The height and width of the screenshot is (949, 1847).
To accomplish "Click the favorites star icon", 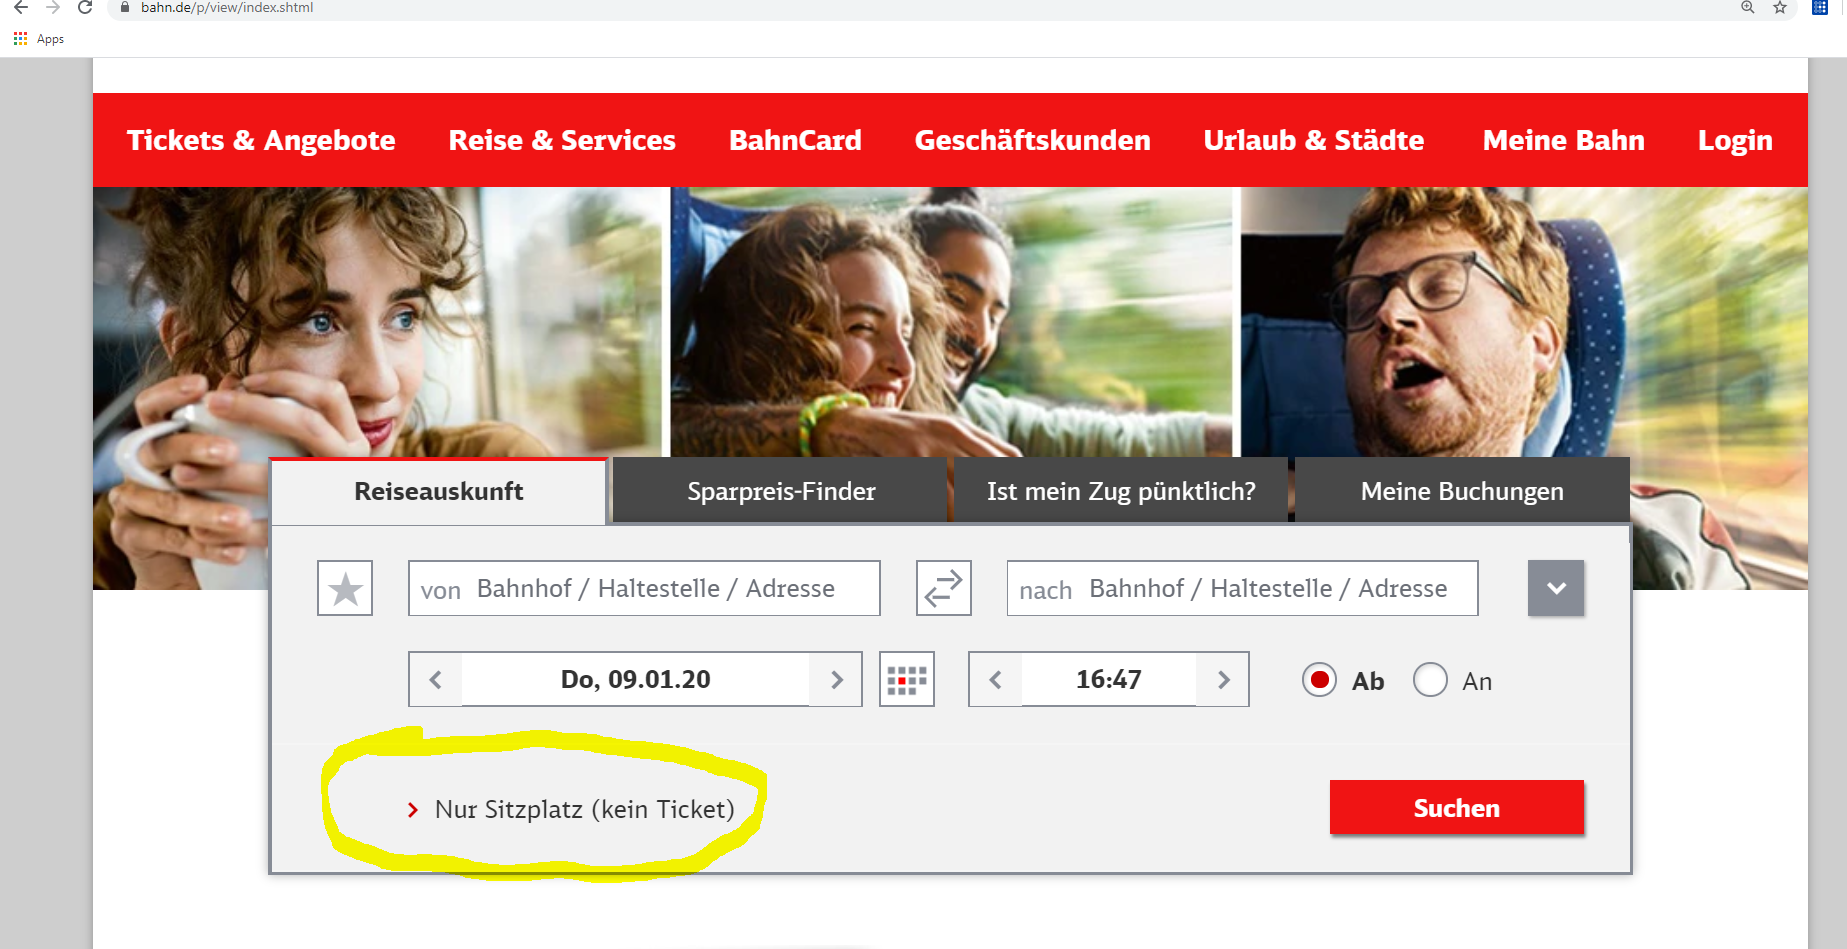I will coord(345,588).
